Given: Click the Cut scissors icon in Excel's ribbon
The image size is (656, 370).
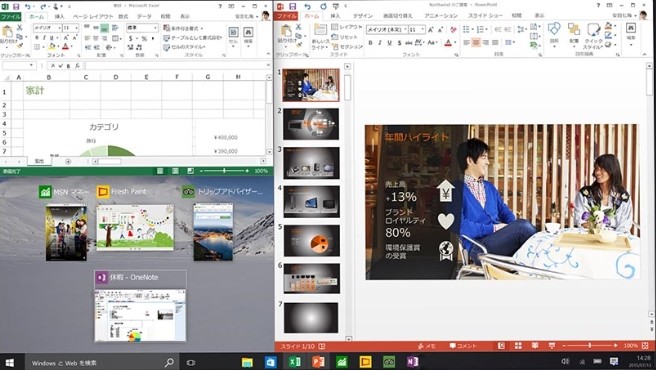Looking at the screenshot, I should point(19,28).
